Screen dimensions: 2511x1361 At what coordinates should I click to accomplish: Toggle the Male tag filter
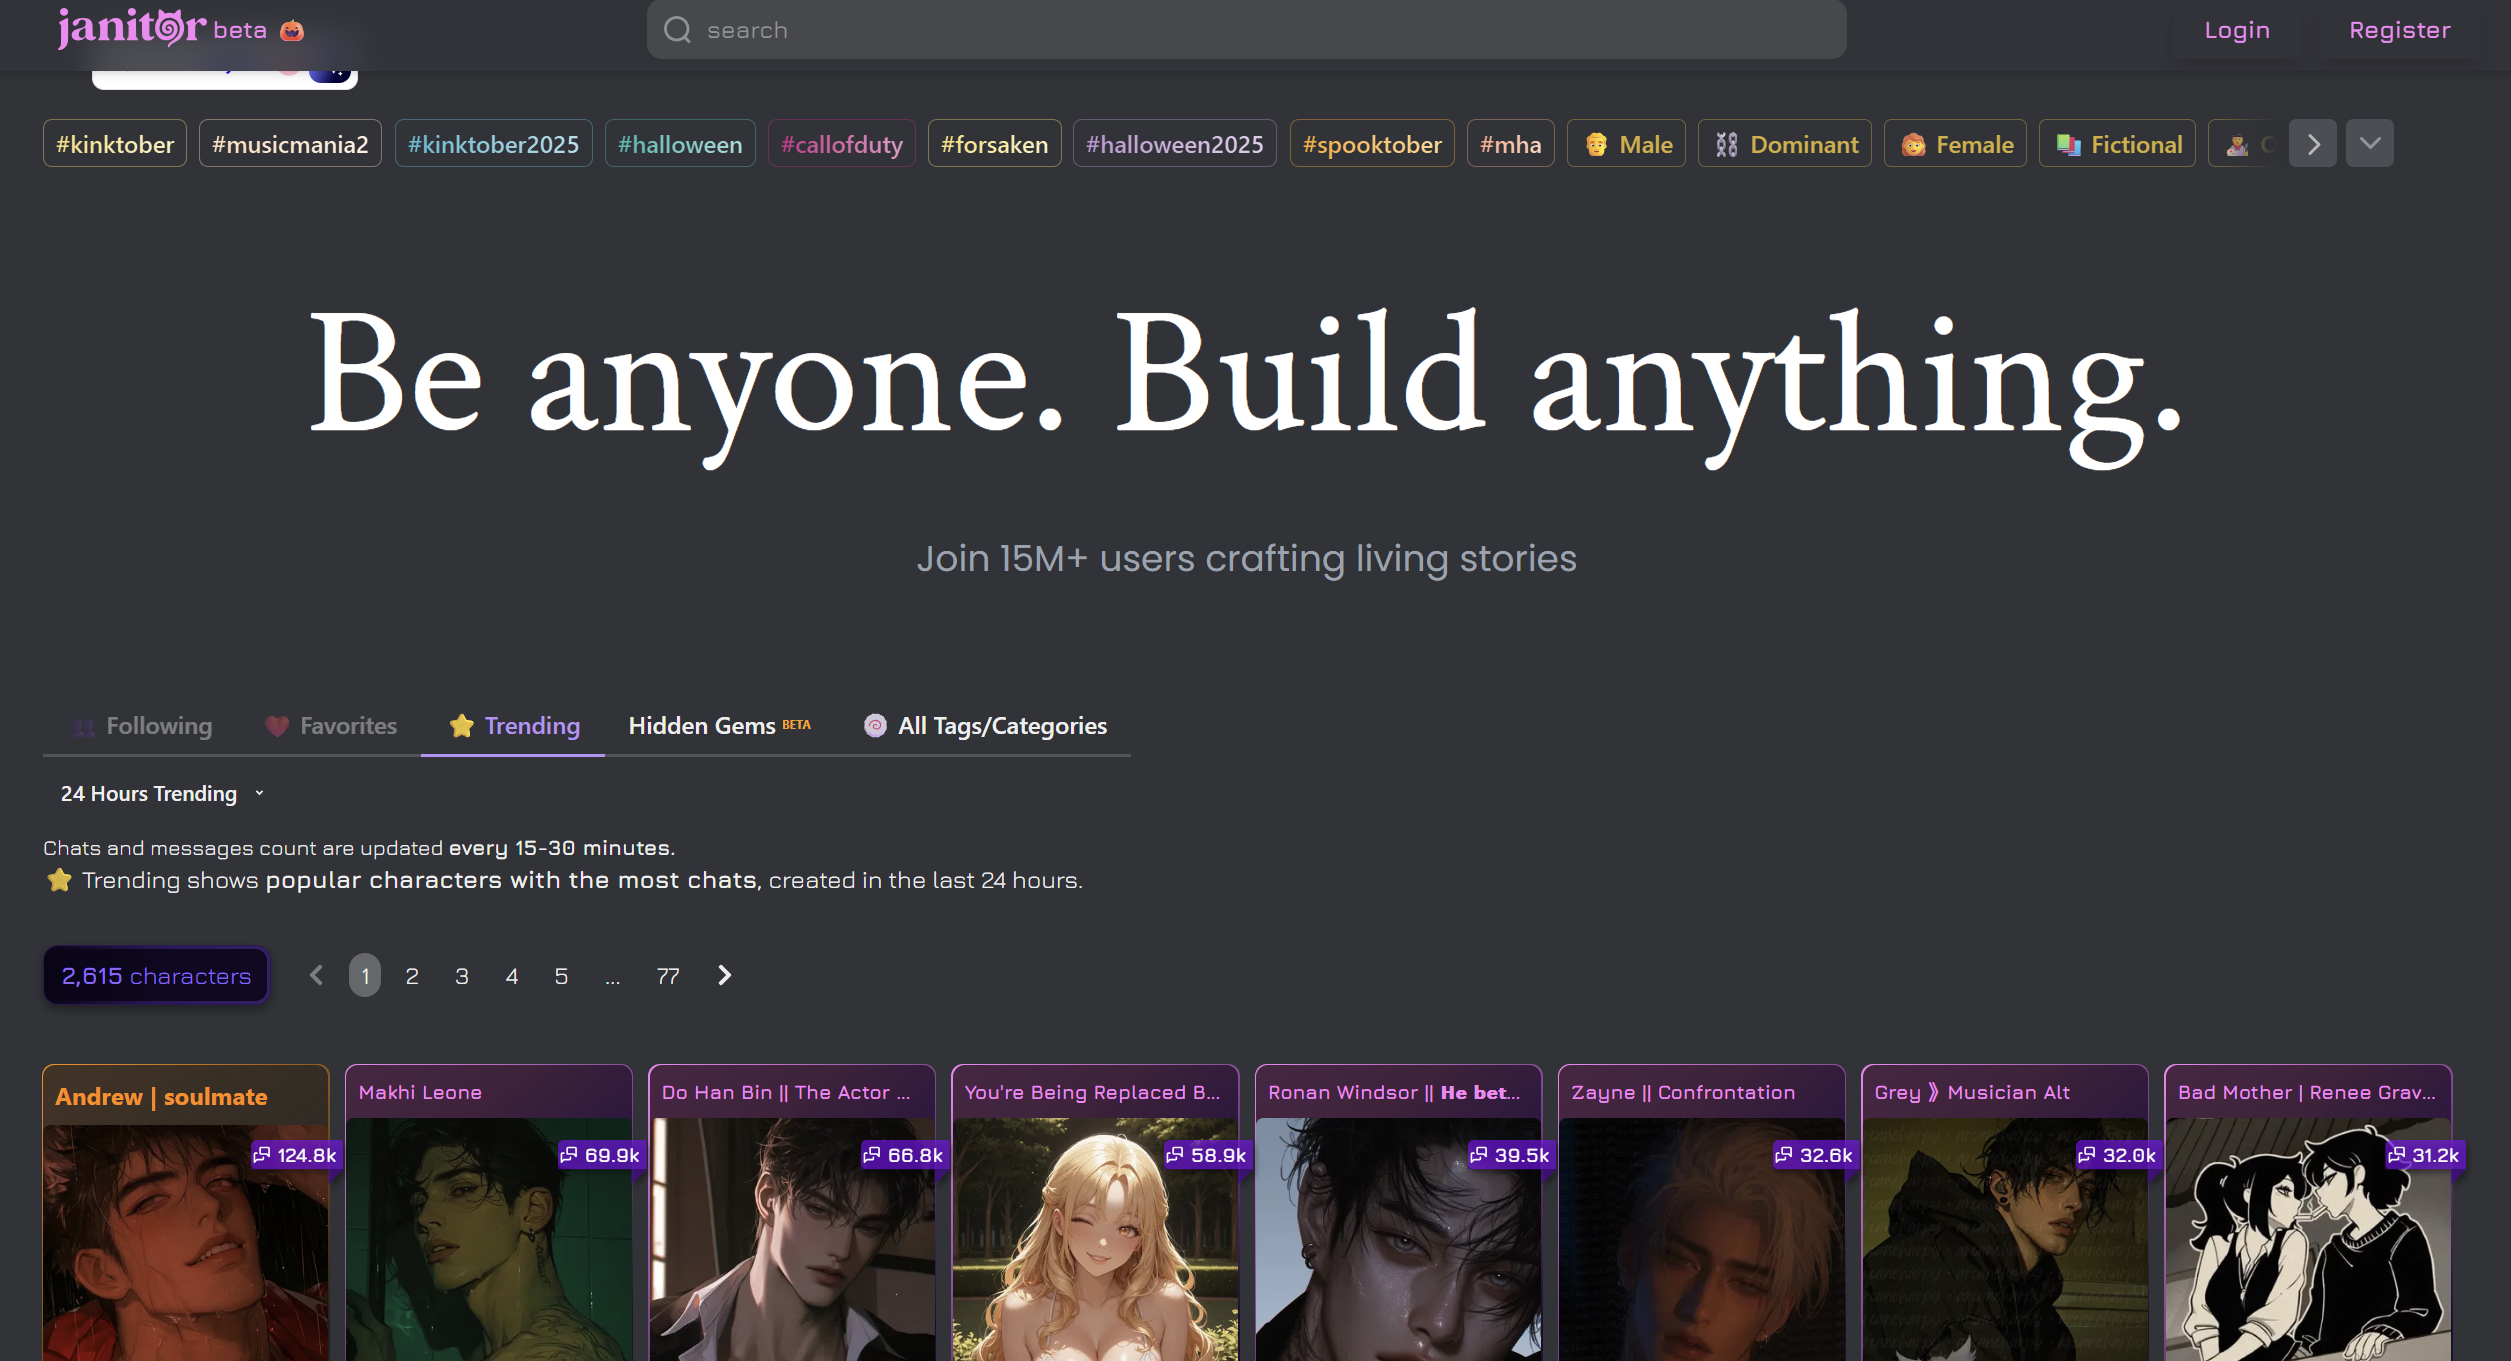click(x=1627, y=144)
